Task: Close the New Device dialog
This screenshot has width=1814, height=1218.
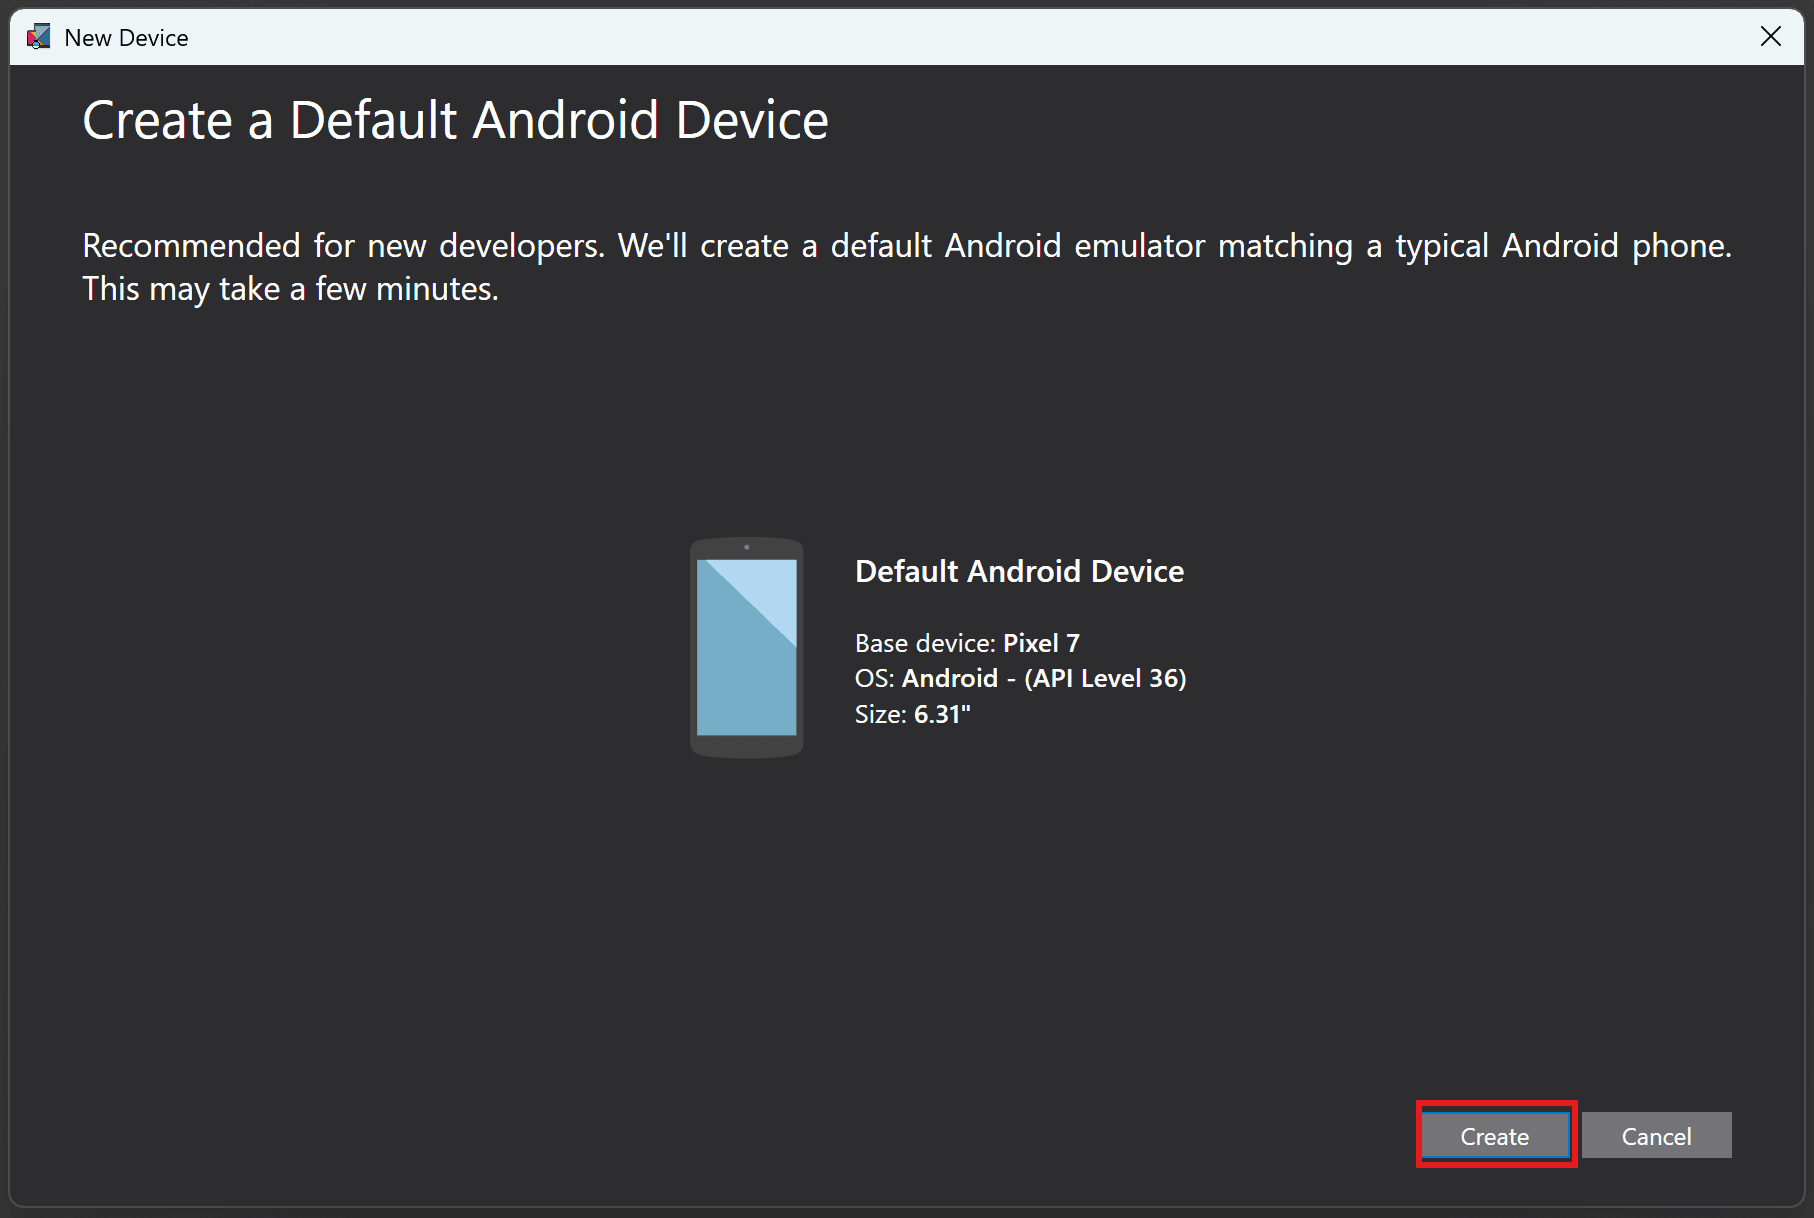Action: 1771,36
